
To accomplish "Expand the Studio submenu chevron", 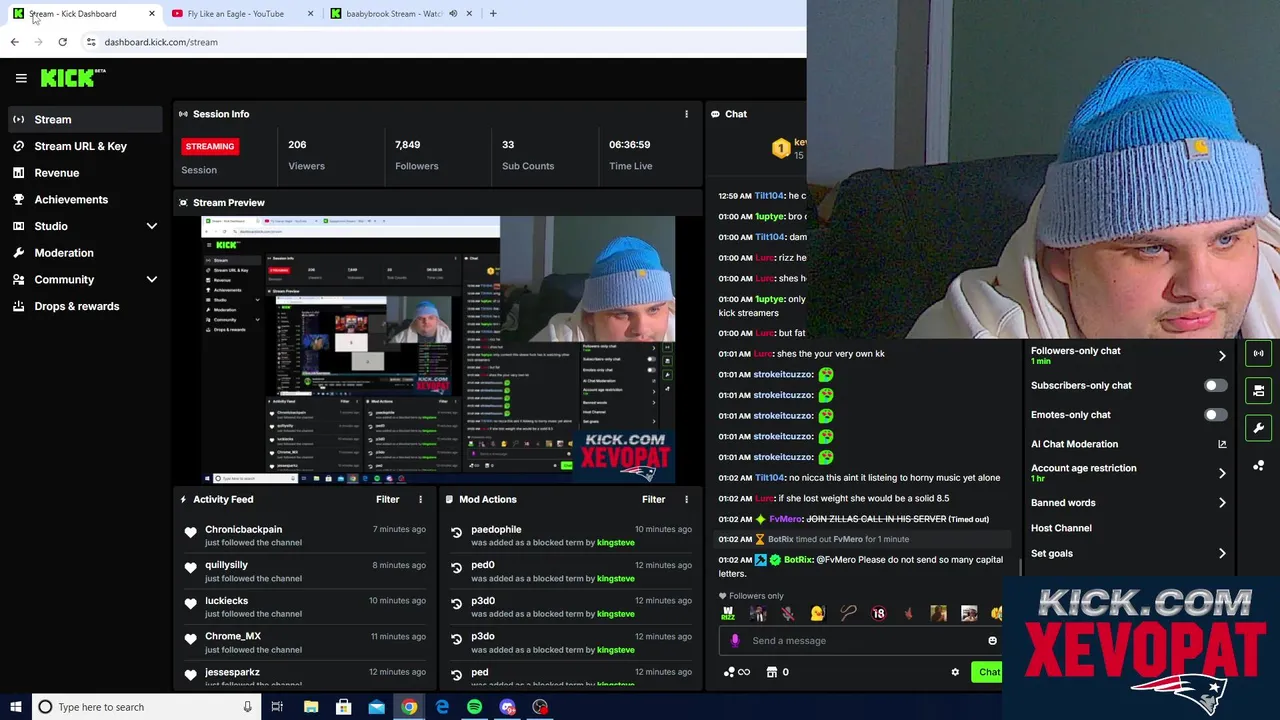I will [152, 226].
